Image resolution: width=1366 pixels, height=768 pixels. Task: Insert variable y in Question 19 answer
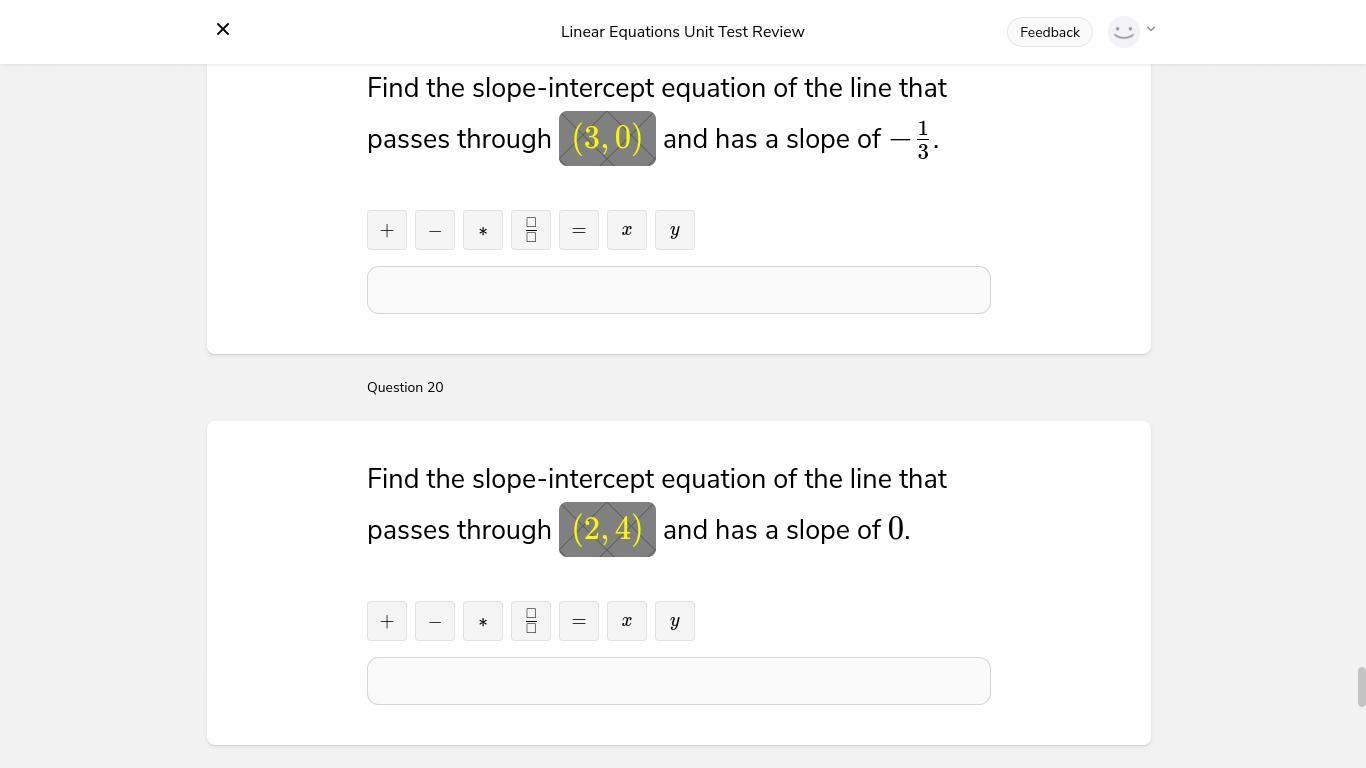coord(675,230)
